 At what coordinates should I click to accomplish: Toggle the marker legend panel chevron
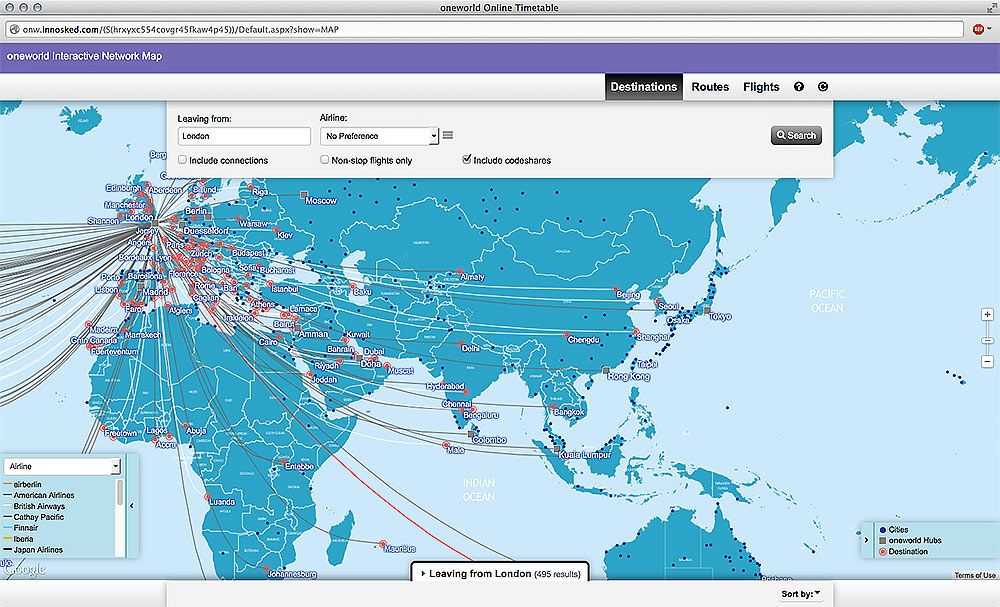866,540
